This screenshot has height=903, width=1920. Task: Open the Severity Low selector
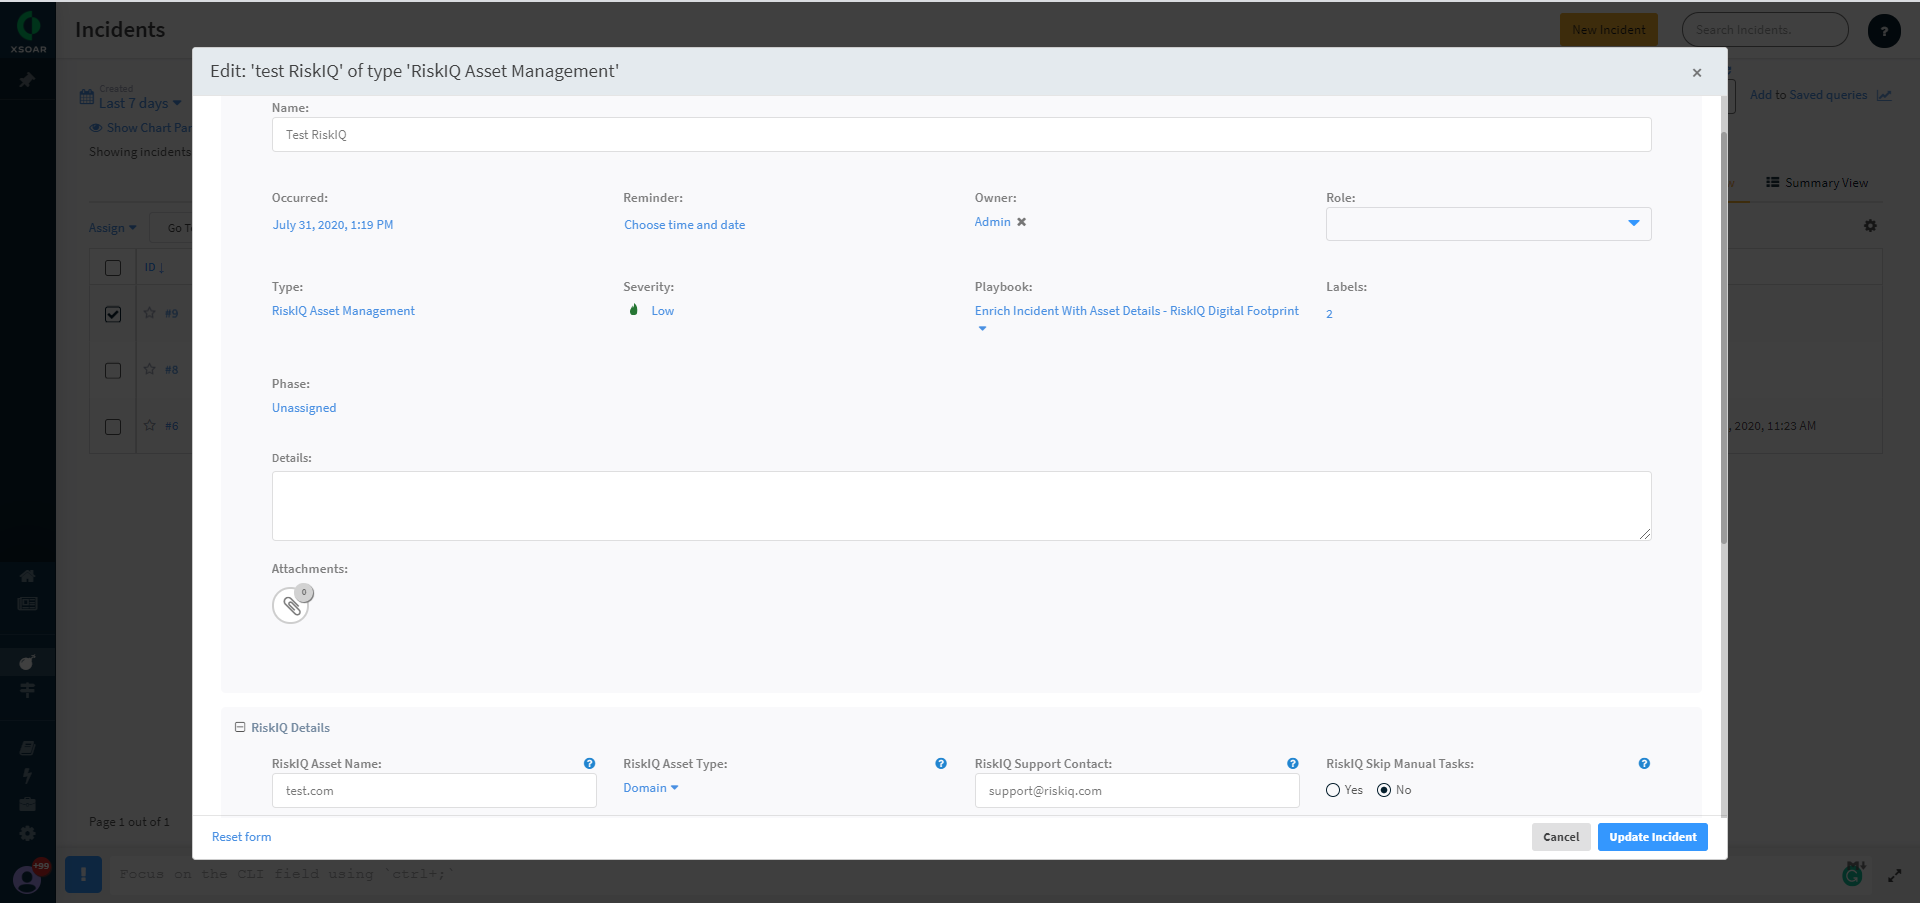(x=651, y=311)
